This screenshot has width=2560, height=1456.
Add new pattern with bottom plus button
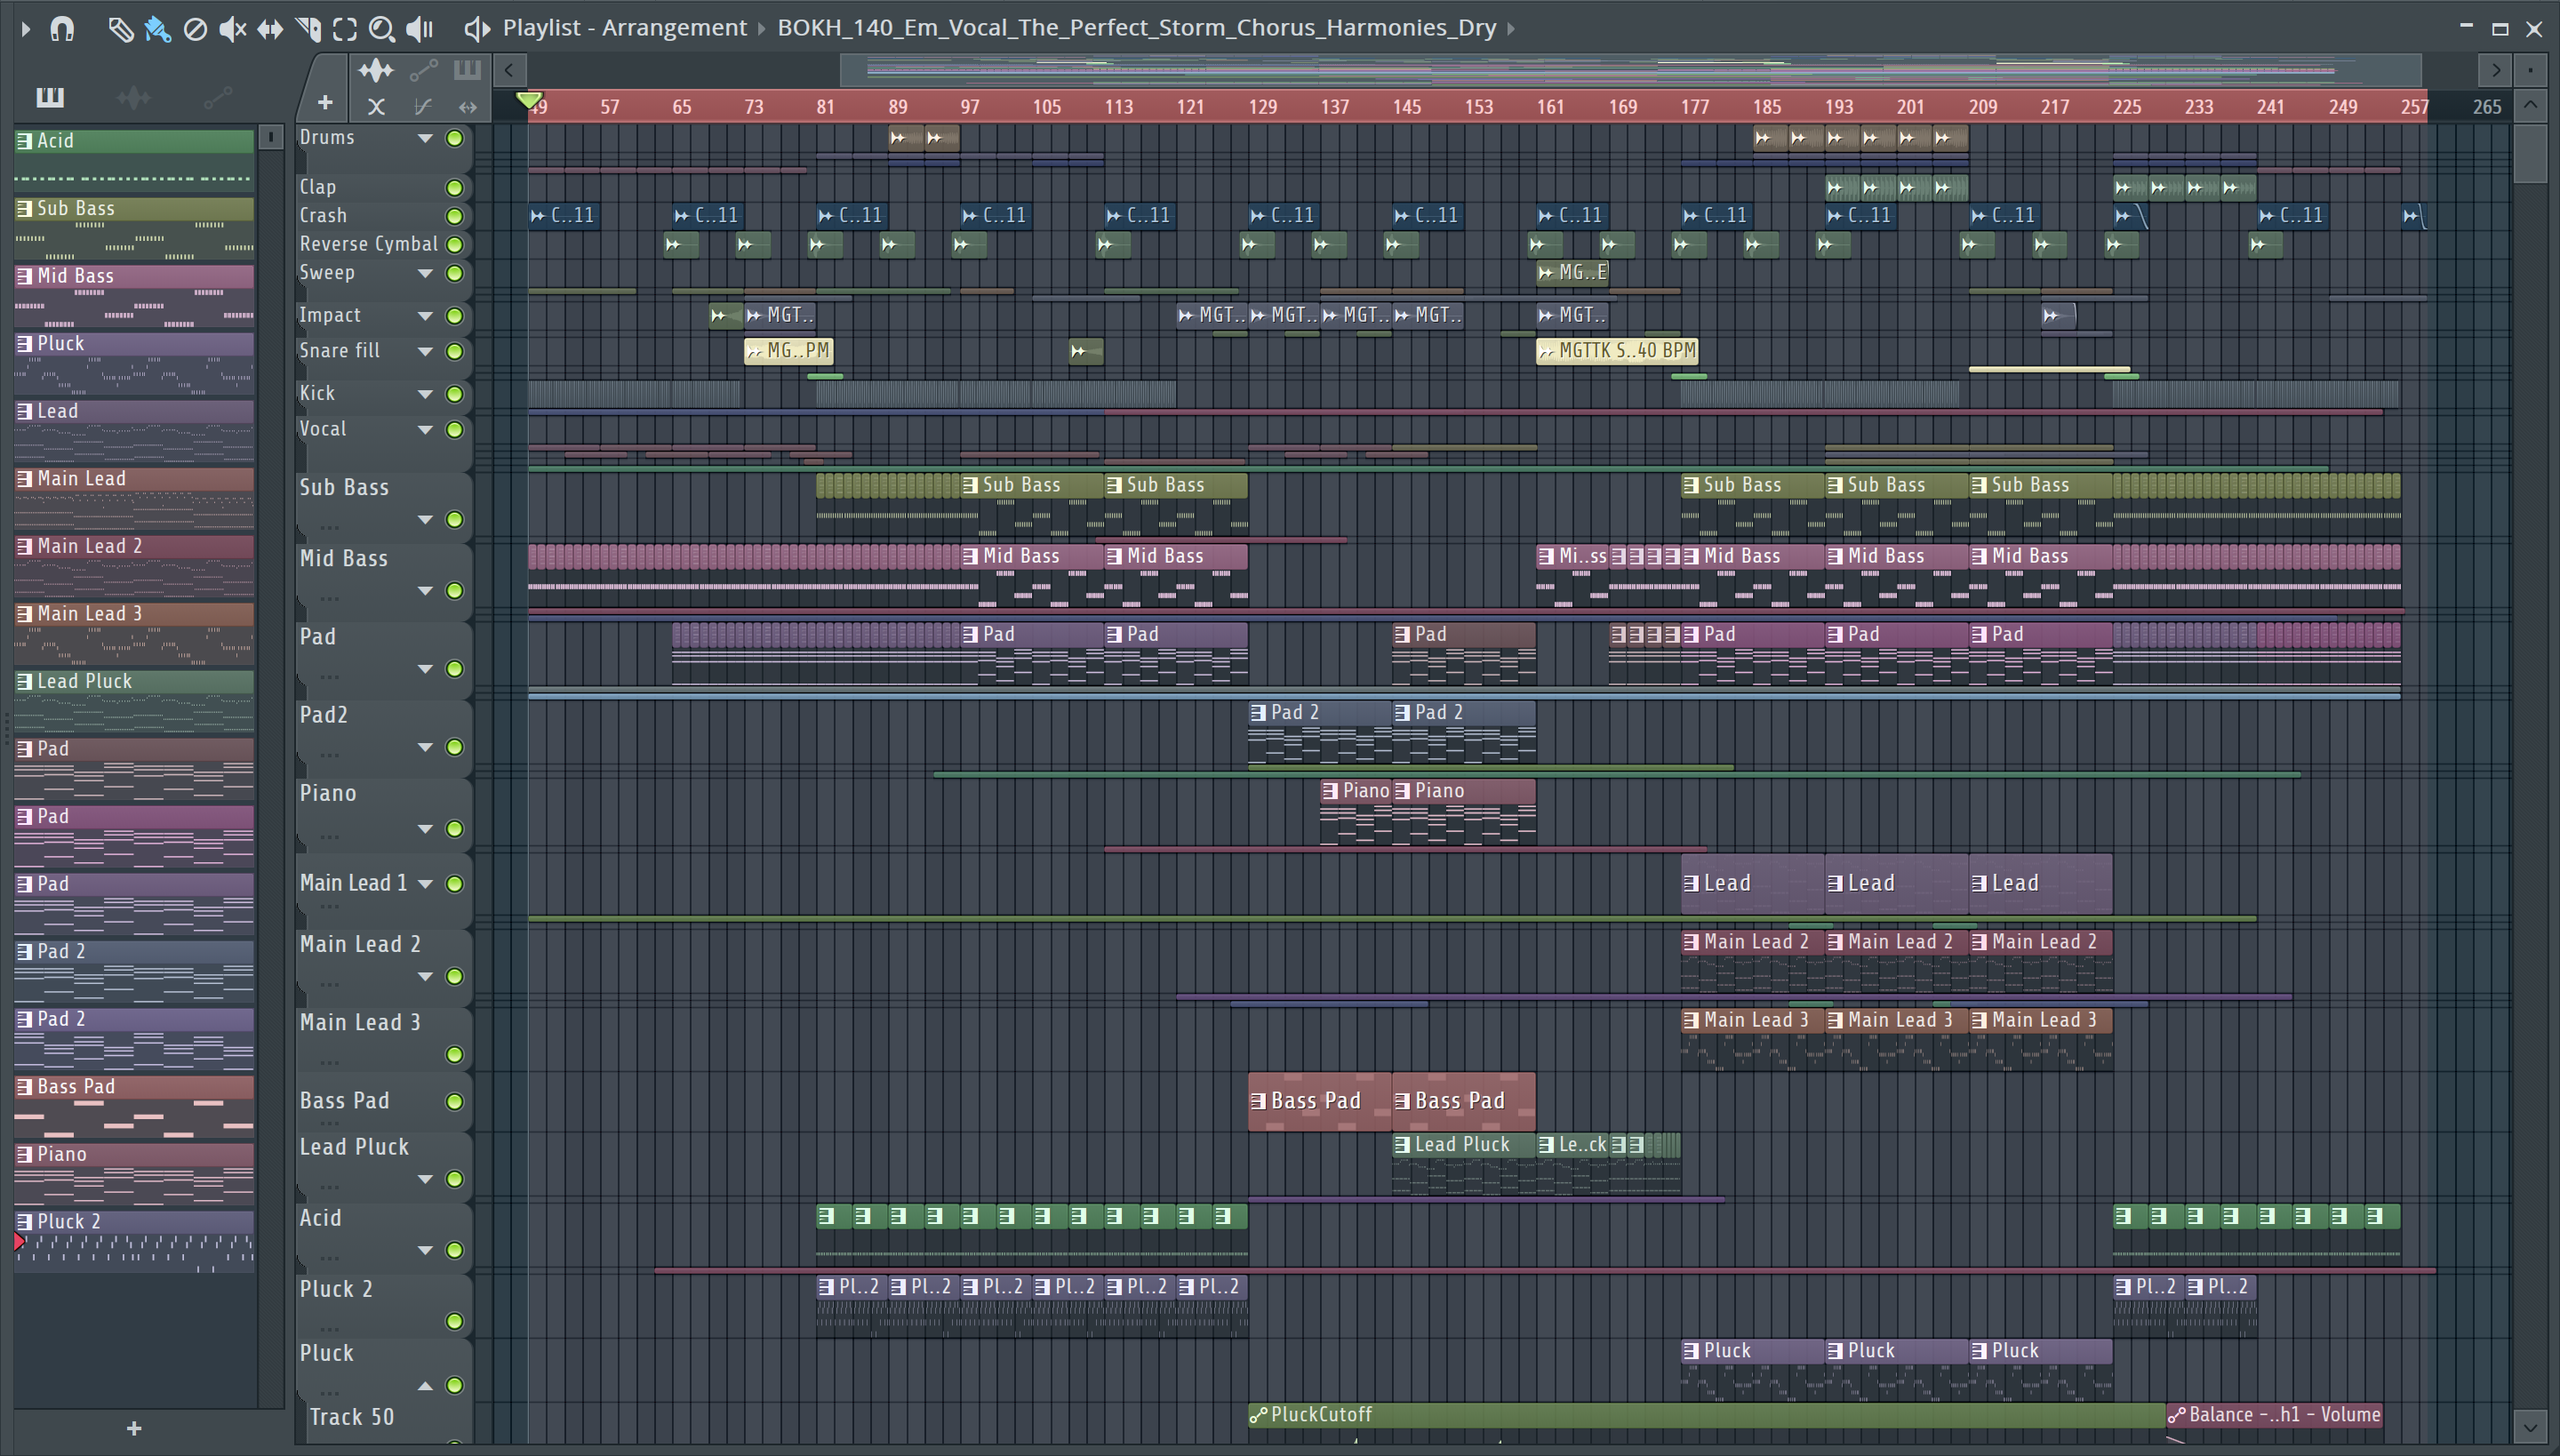pyautogui.click(x=134, y=1428)
